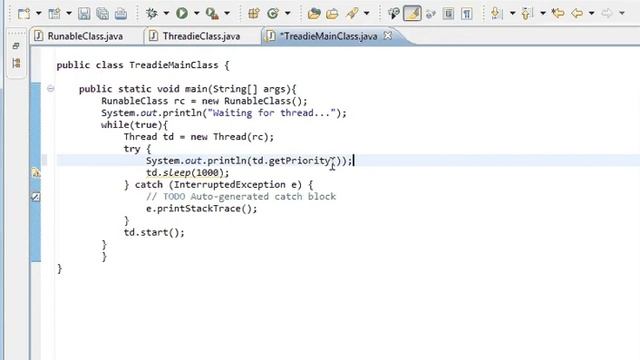Click the '// TODO Auto-generated catch block' comment
The image size is (640, 360).
pyautogui.click(x=241, y=197)
